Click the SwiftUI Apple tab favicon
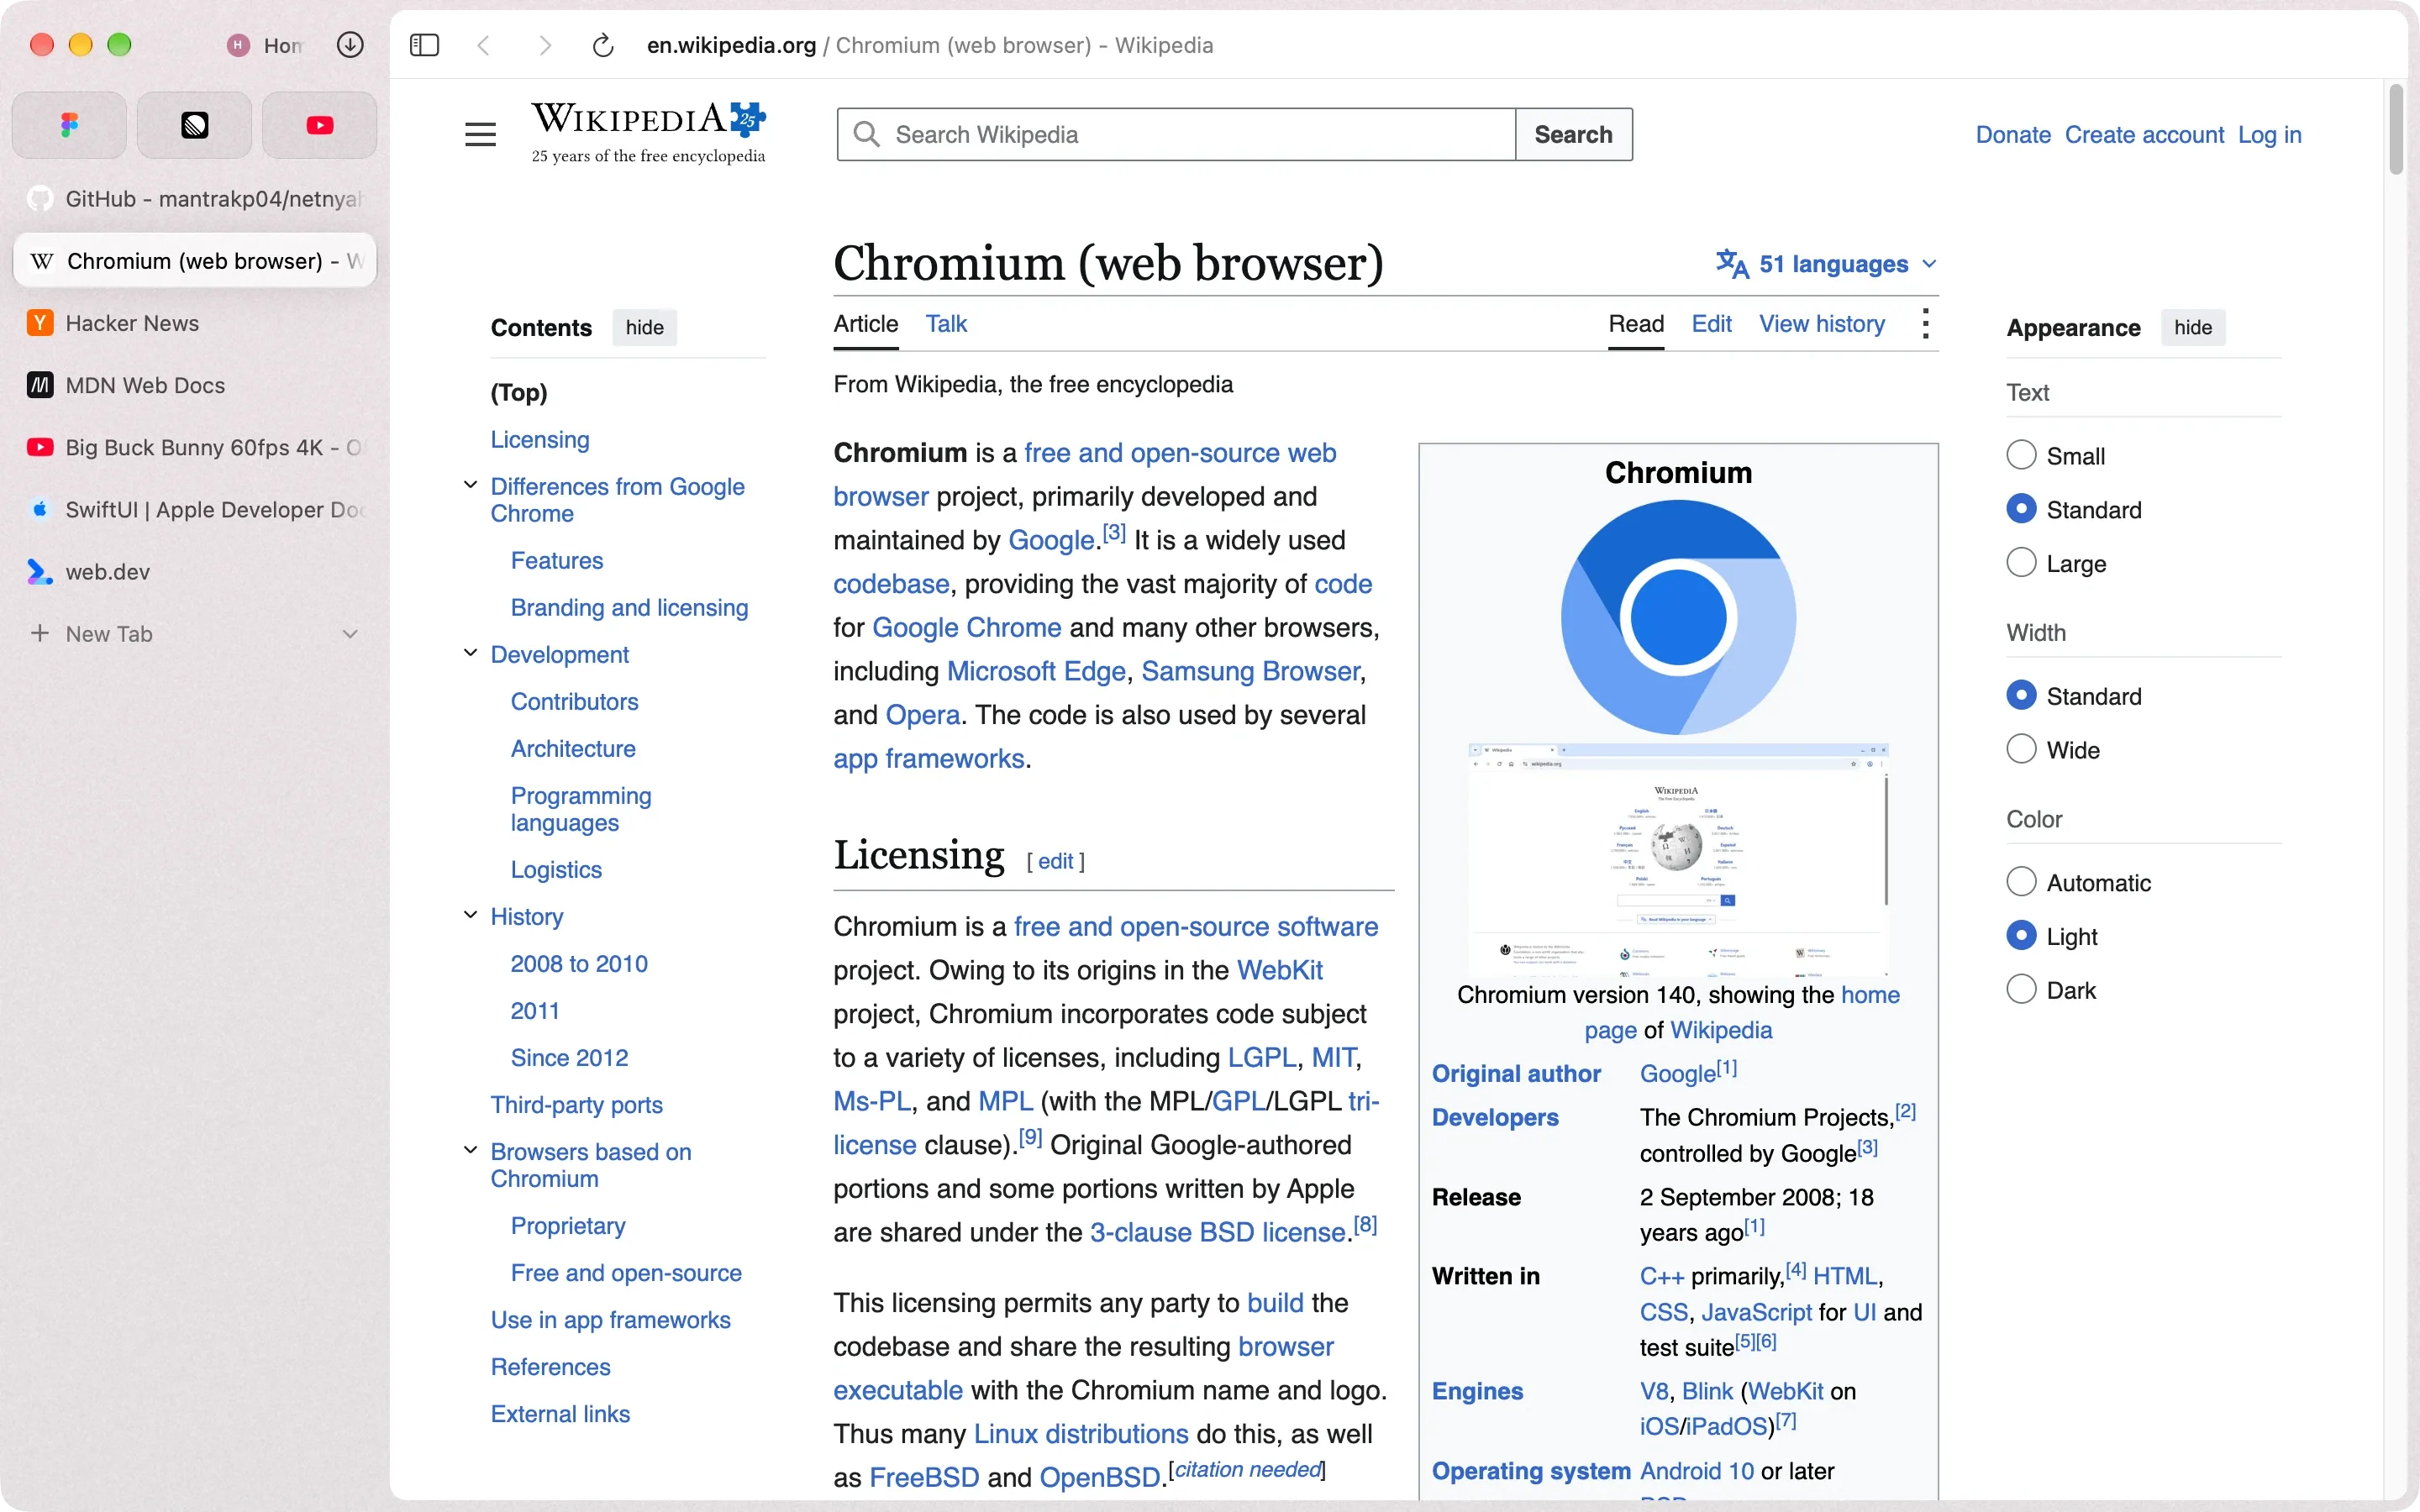The image size is (2420, 1512). 40,509
